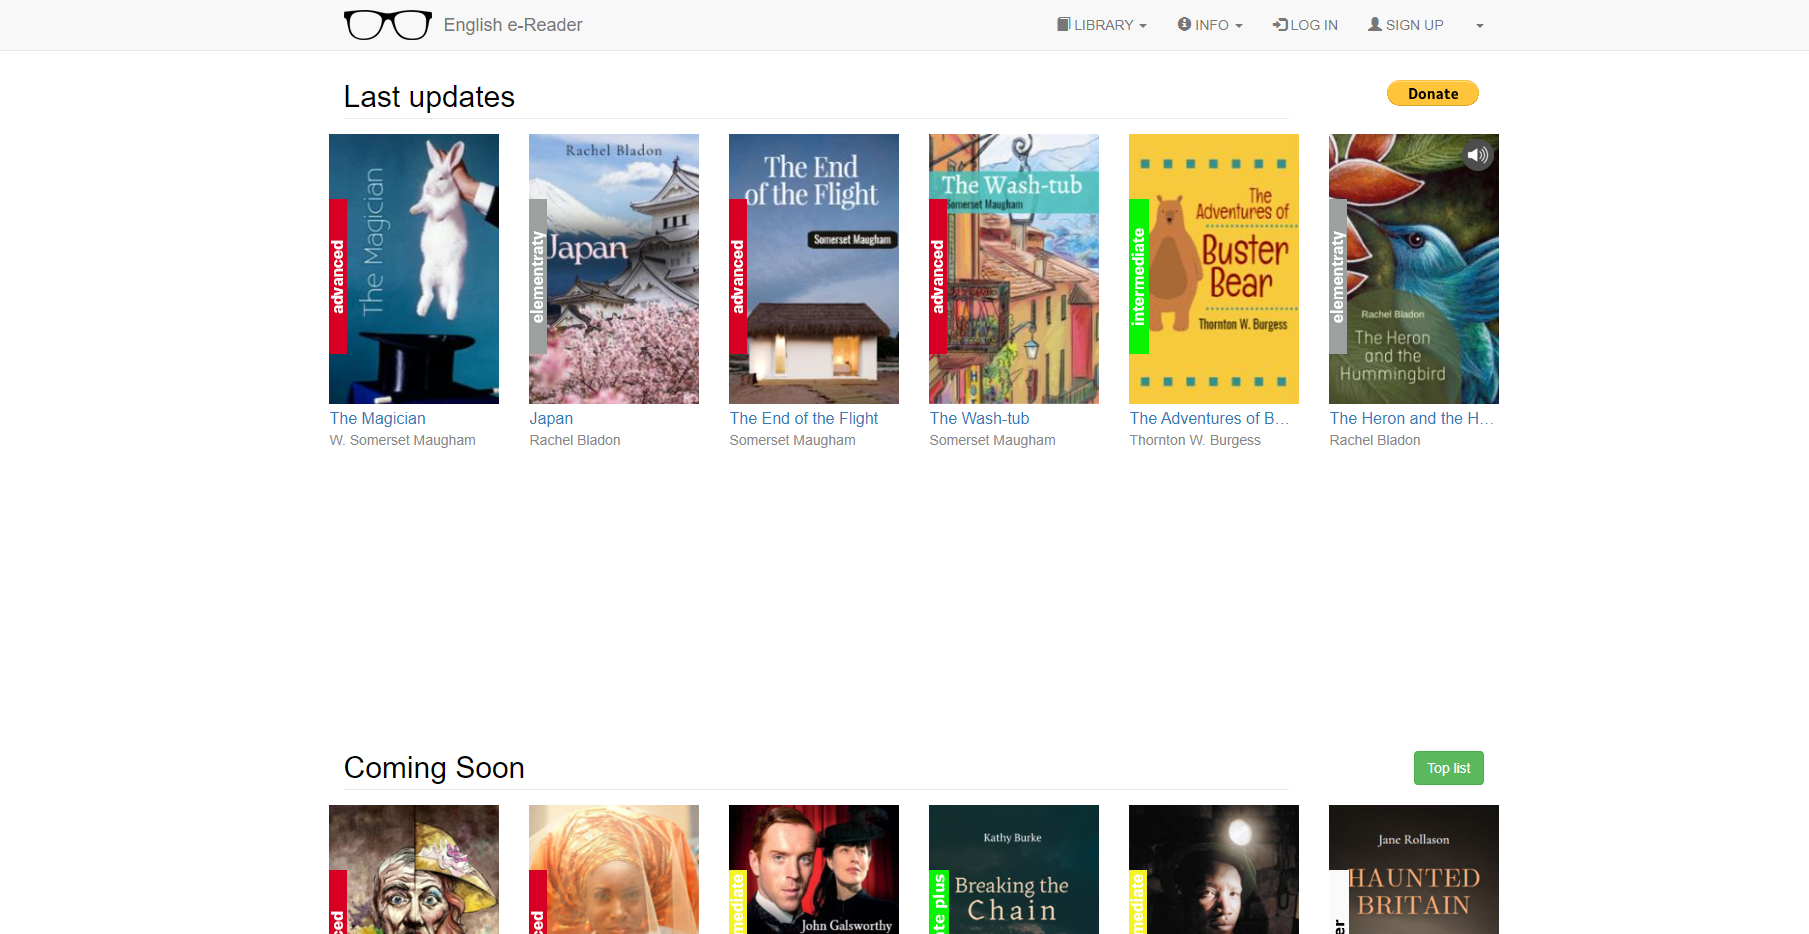Viewport: 1809px width, 934px height.
Task: Click the green Top list button
Action: (1448, 768)
